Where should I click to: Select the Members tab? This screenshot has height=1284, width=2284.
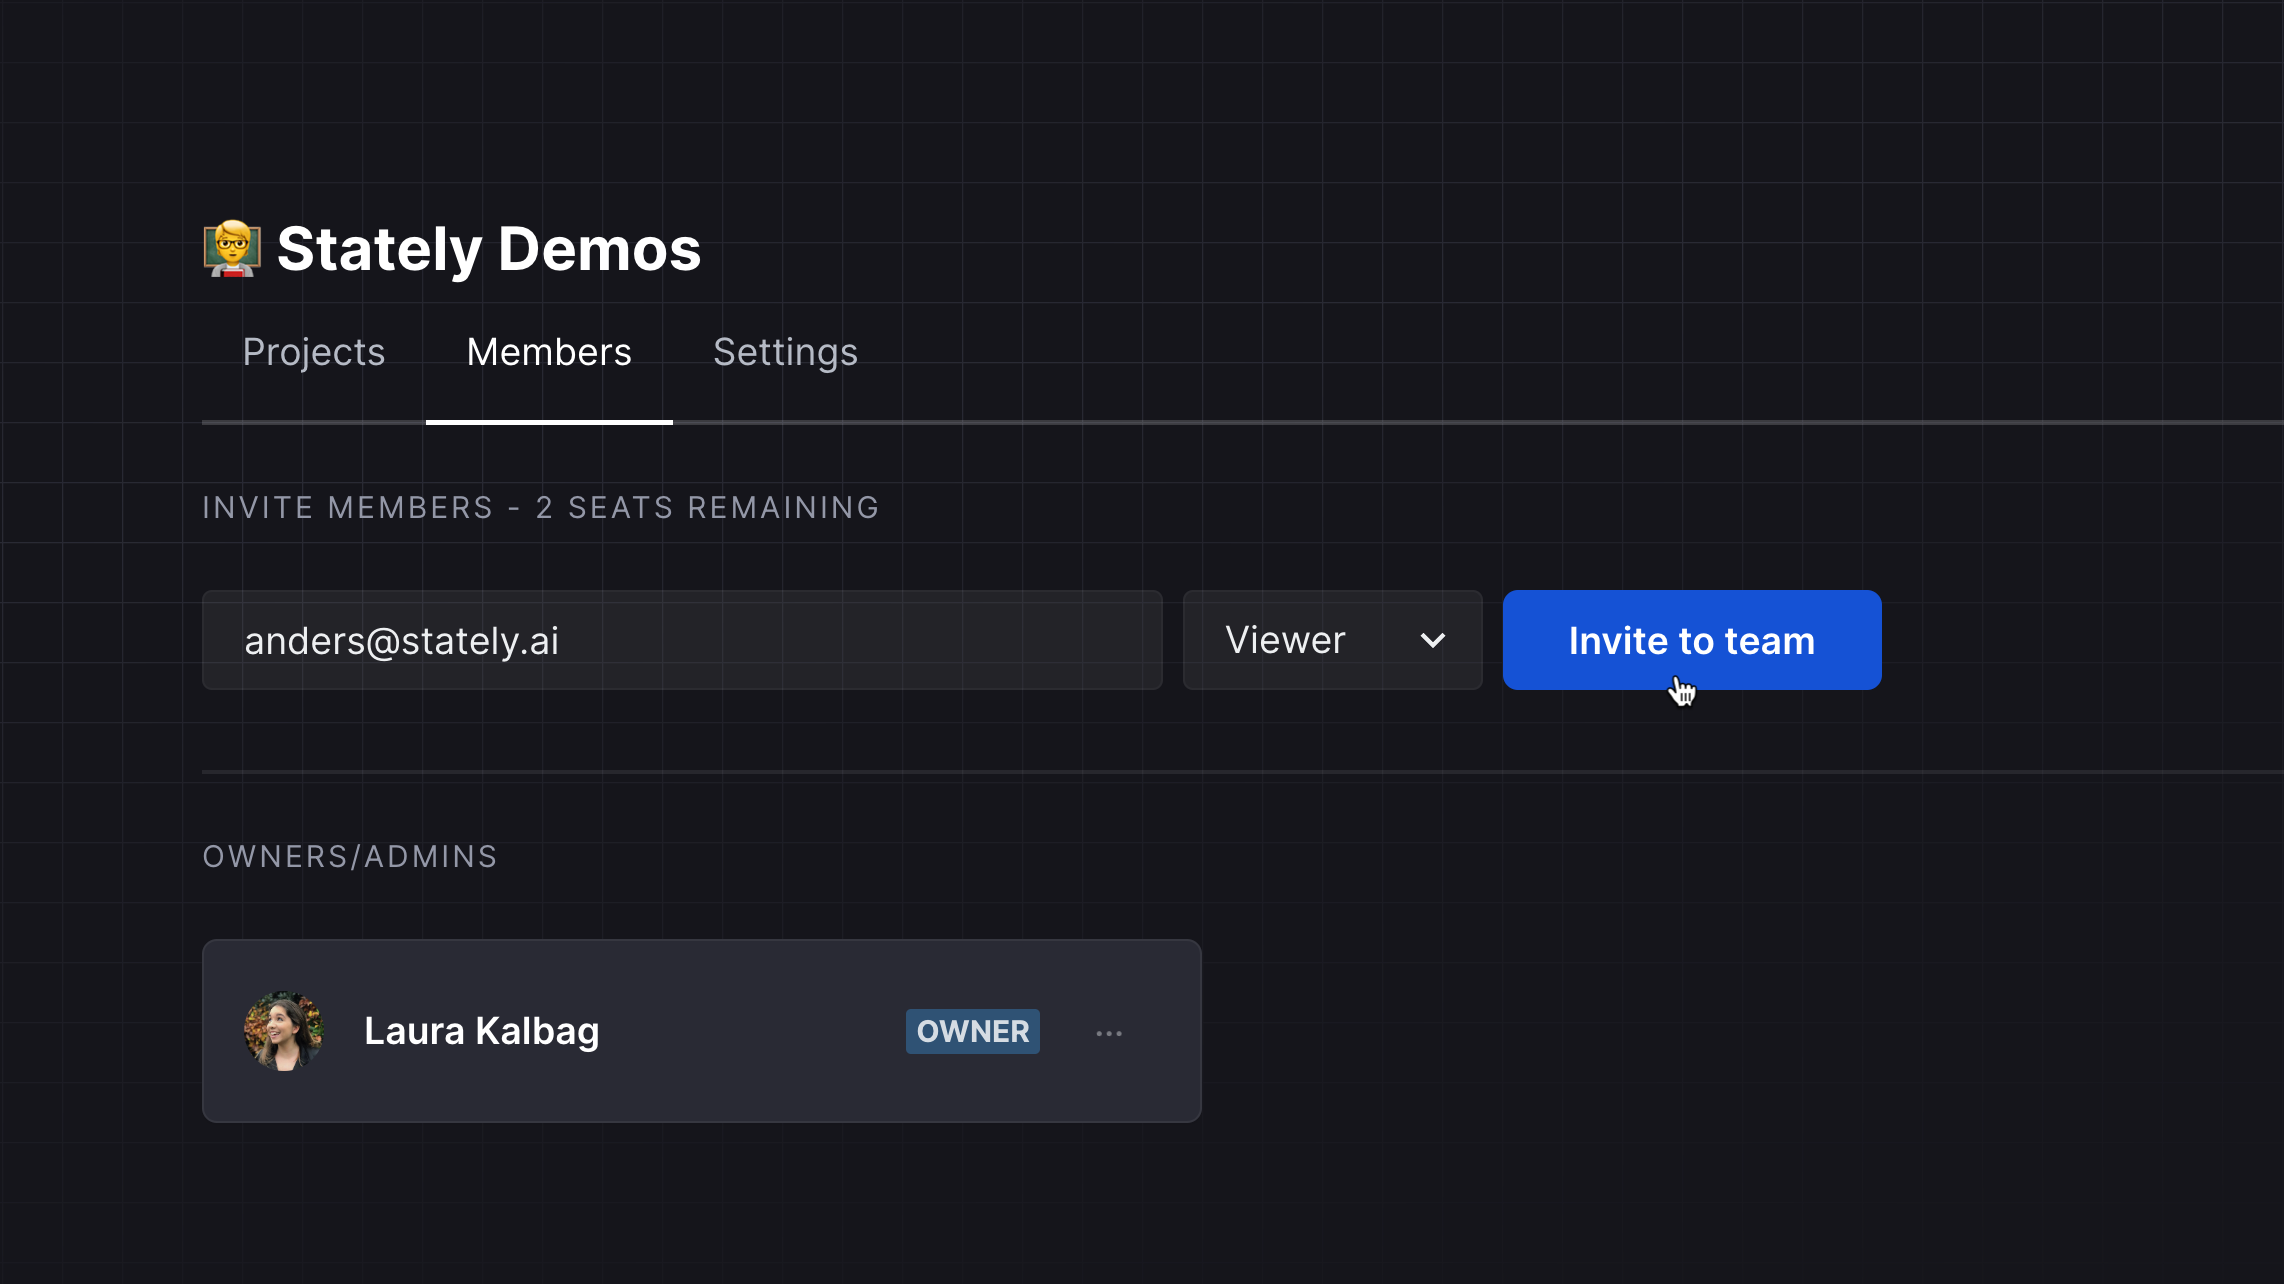point(548,352)
